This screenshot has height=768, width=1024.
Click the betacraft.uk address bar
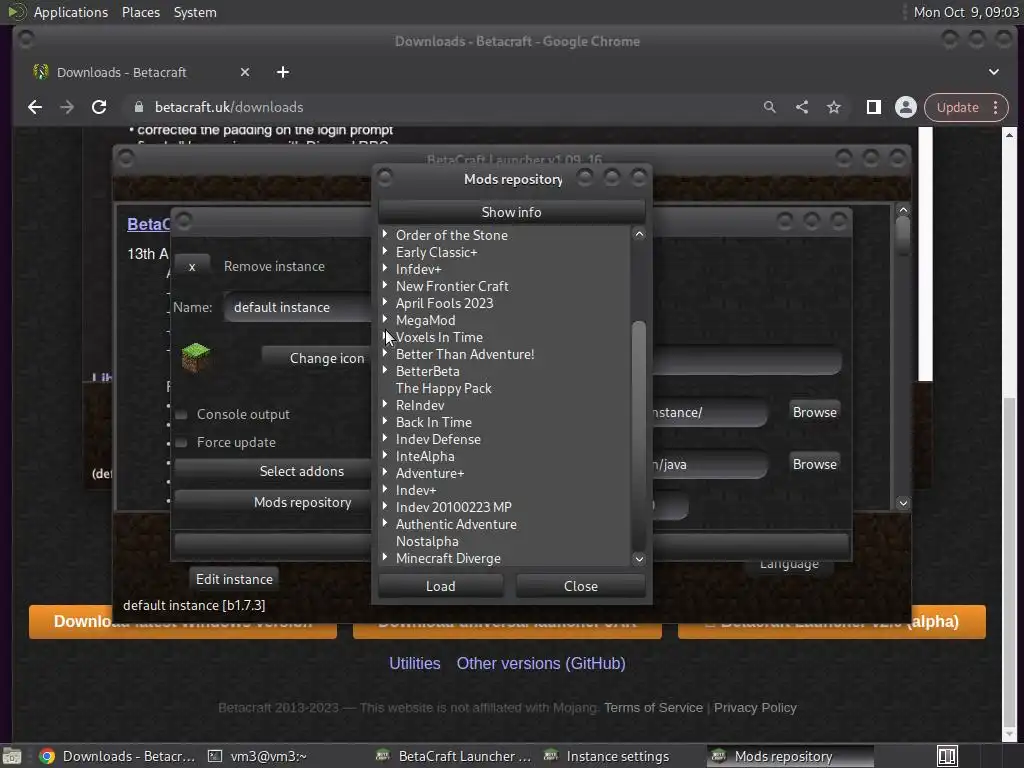pos(444,107)
